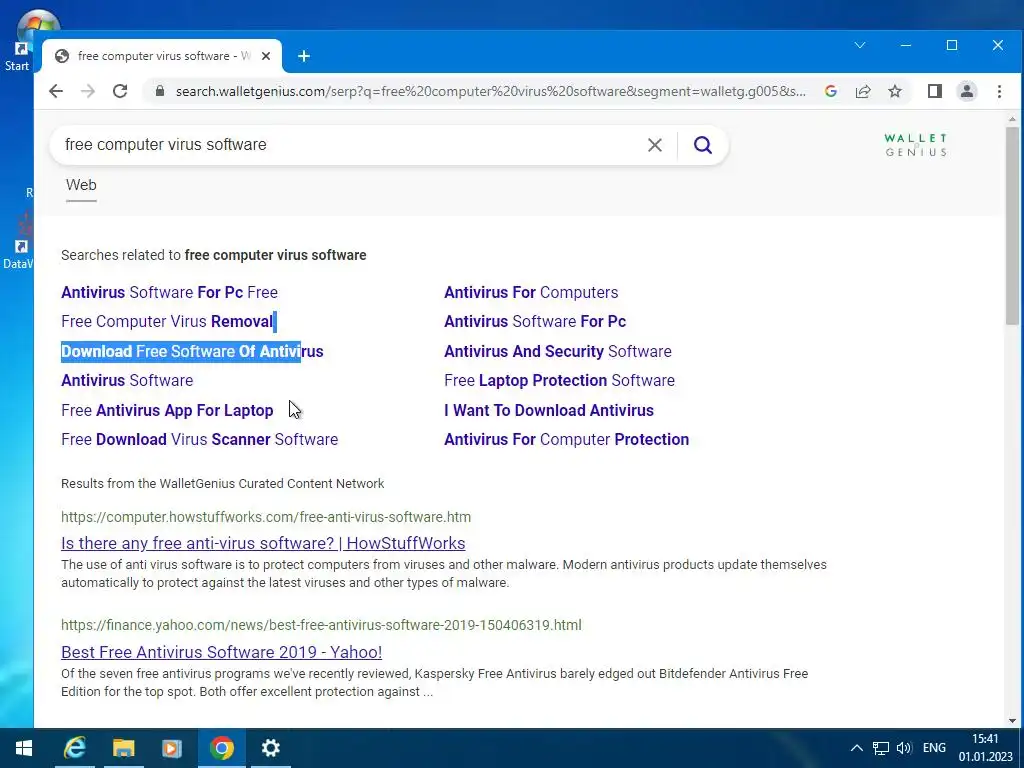Open volume tray icon

pyautogui.click(x=904, y=748)
